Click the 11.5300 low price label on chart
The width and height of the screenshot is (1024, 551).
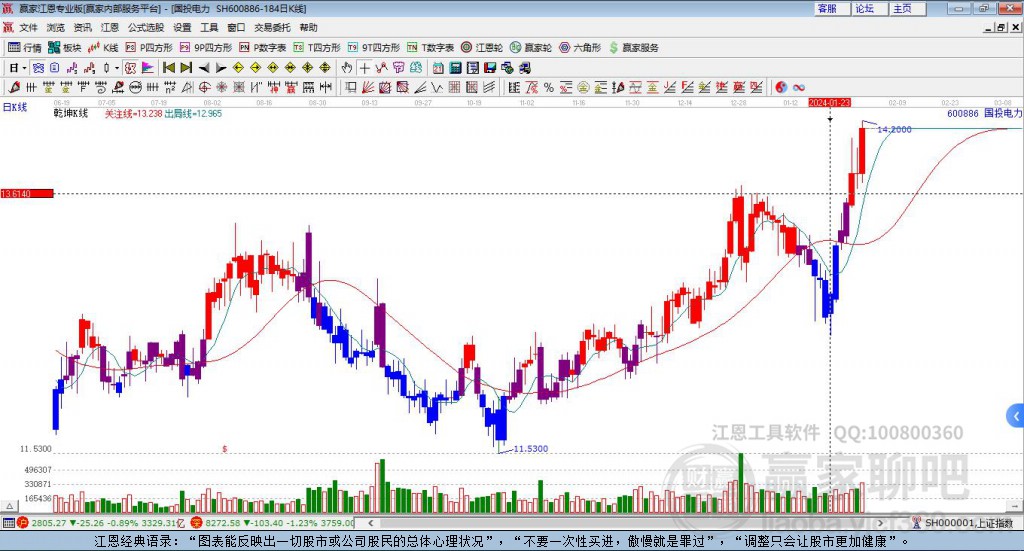(530, 449)
